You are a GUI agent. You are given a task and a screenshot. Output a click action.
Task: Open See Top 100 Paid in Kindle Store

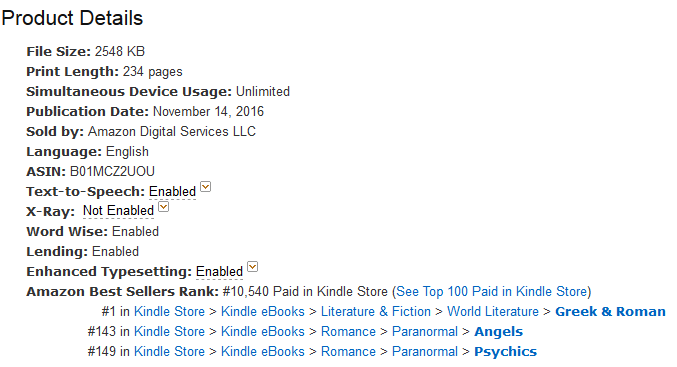(492, 291)
